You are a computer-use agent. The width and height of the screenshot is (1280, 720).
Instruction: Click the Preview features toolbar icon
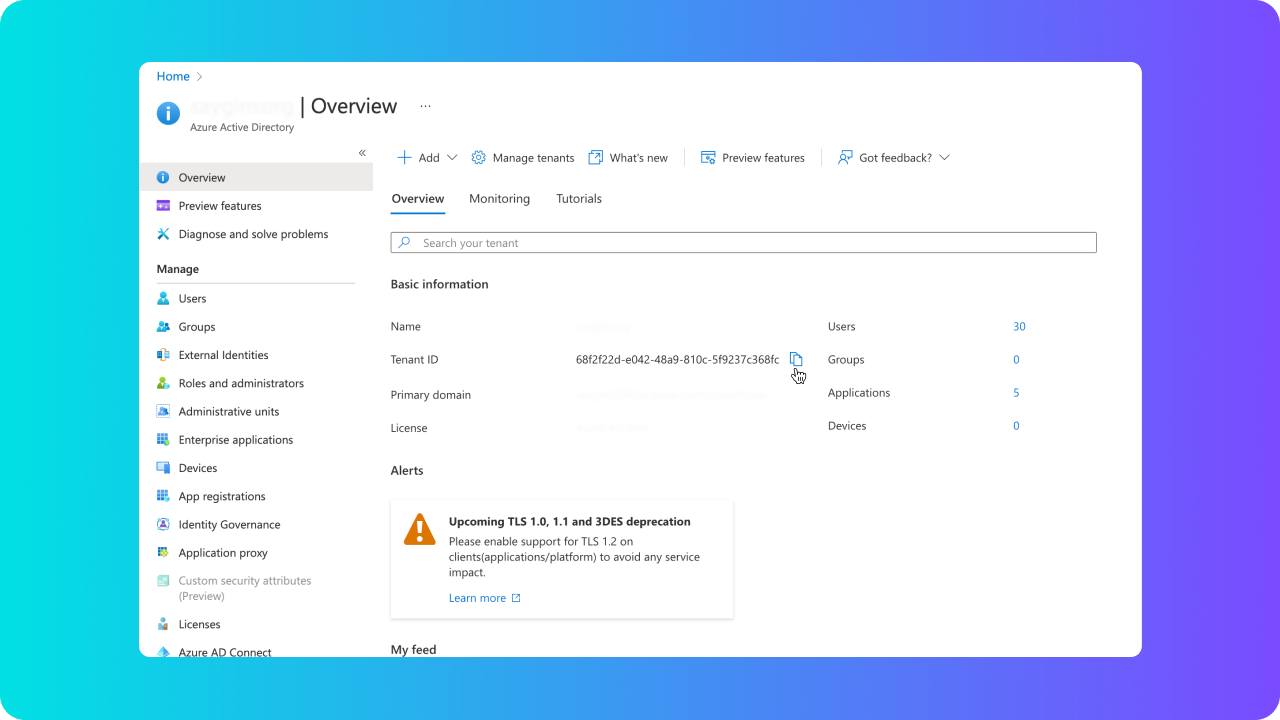[x=708, y=158]
